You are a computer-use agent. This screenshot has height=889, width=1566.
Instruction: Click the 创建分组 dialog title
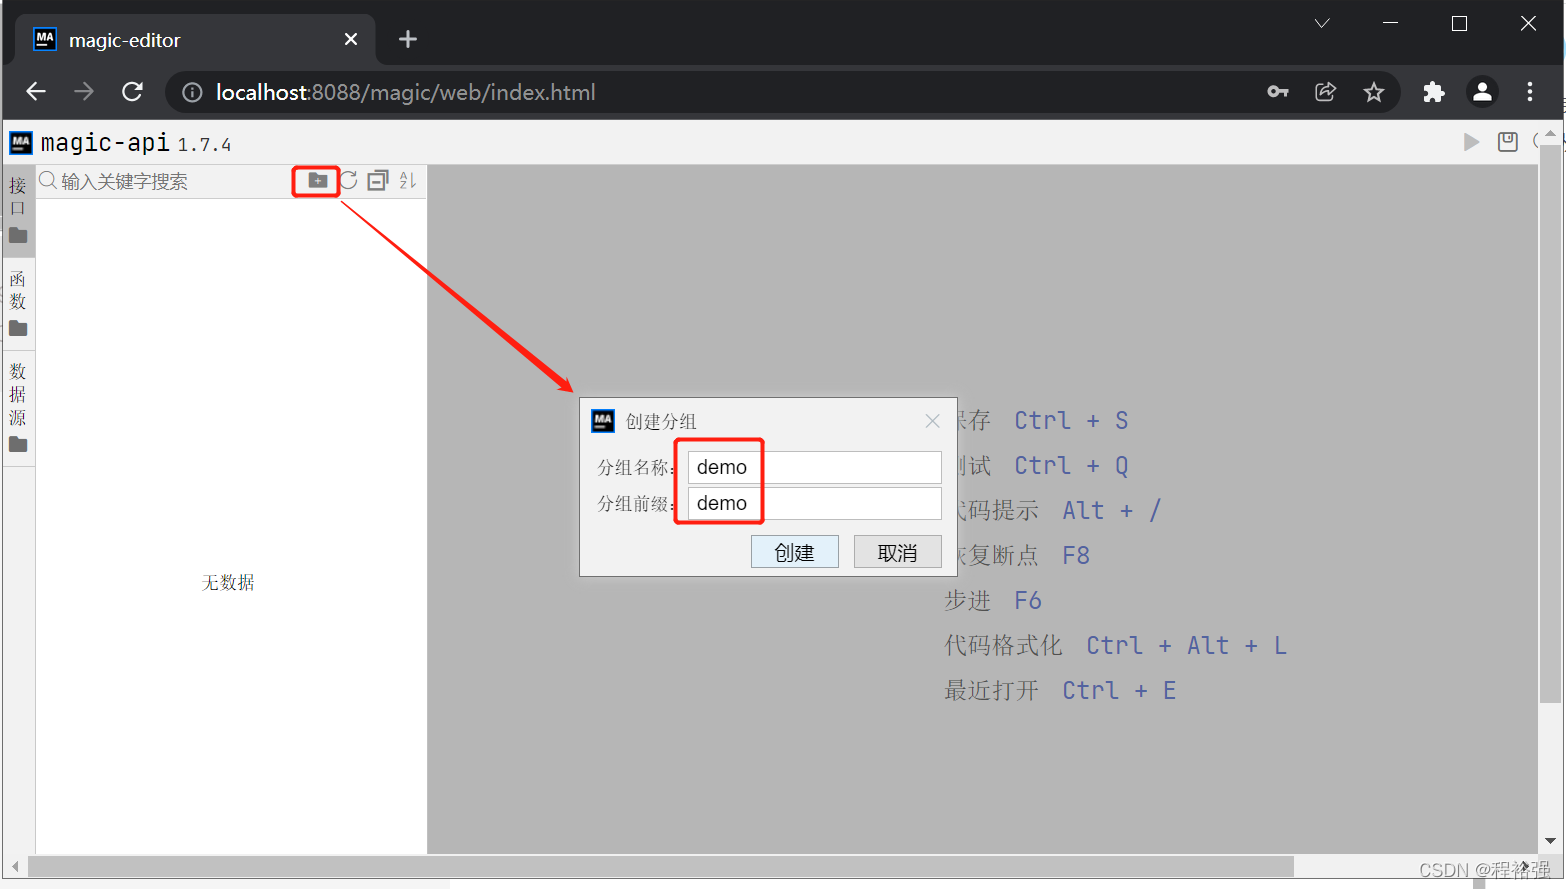[661, 421]
